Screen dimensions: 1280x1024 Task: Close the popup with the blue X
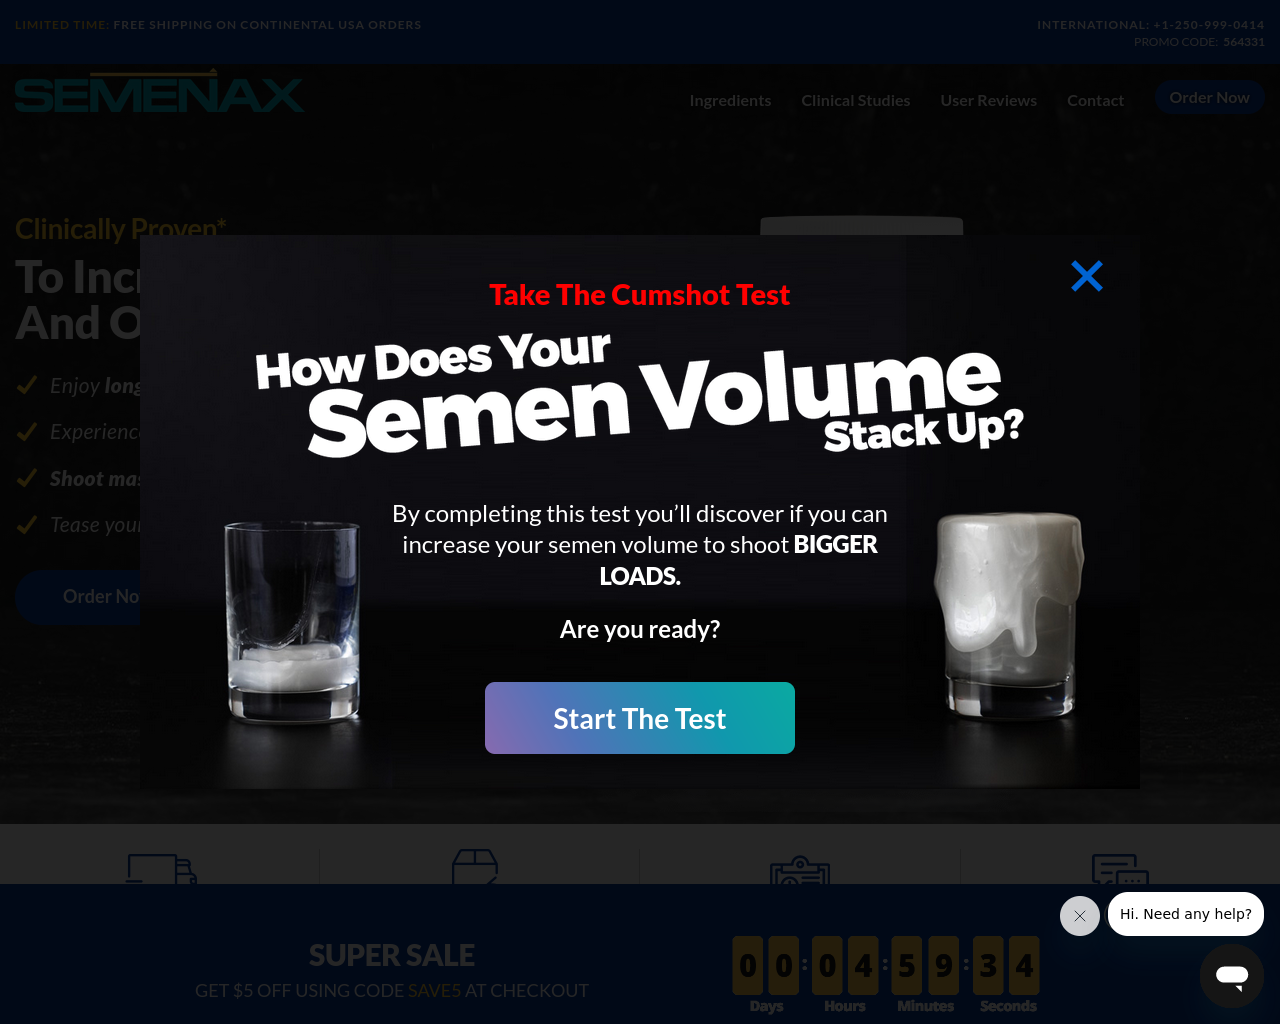point(1086,276)
